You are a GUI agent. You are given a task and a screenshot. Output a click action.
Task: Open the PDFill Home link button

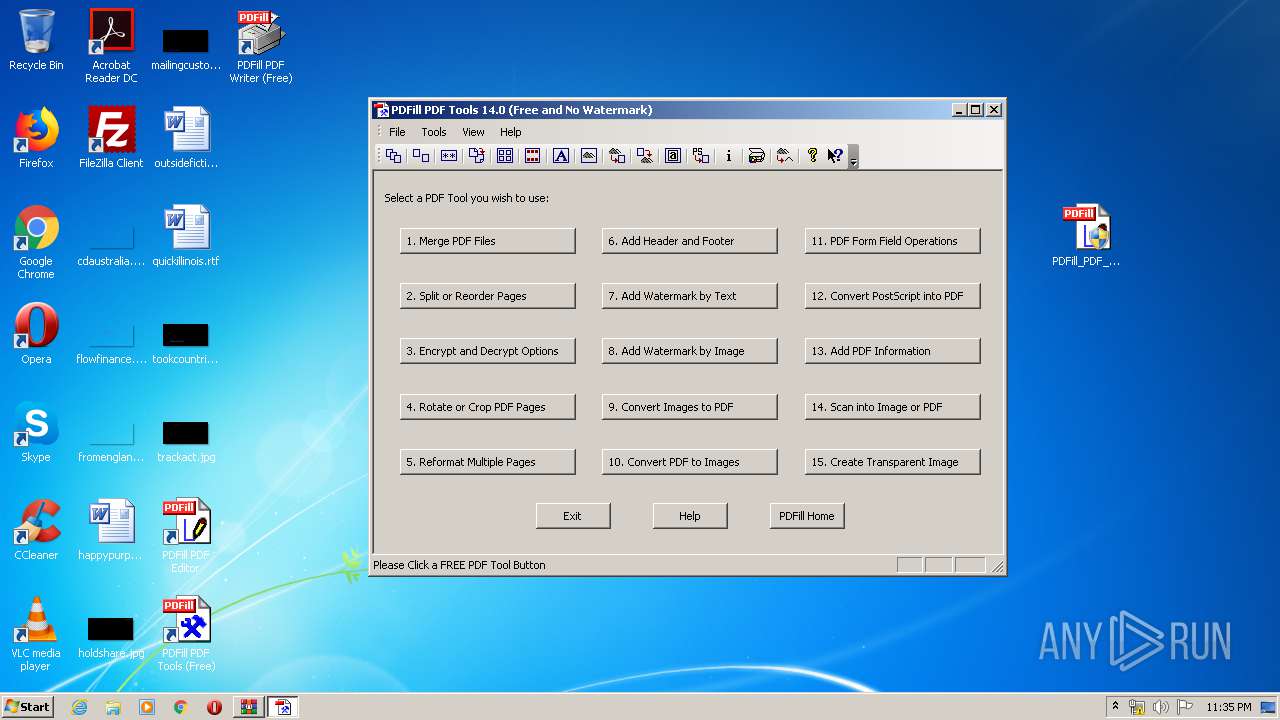pyautogui.click(x=807, y=516)
